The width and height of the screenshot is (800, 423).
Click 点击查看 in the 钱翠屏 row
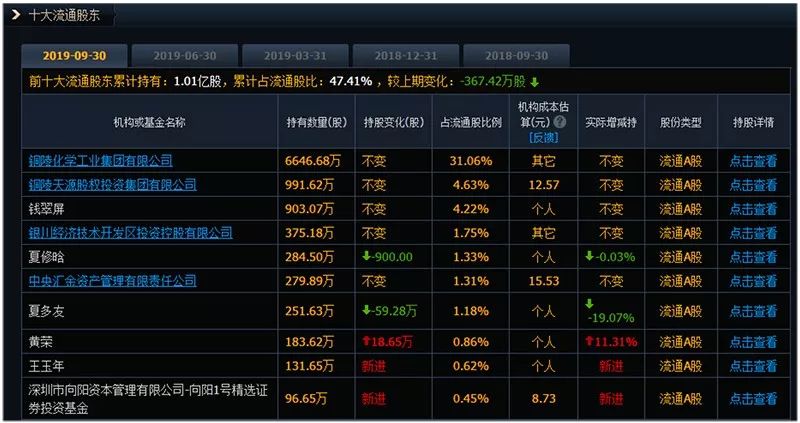[x=753, y=209]
